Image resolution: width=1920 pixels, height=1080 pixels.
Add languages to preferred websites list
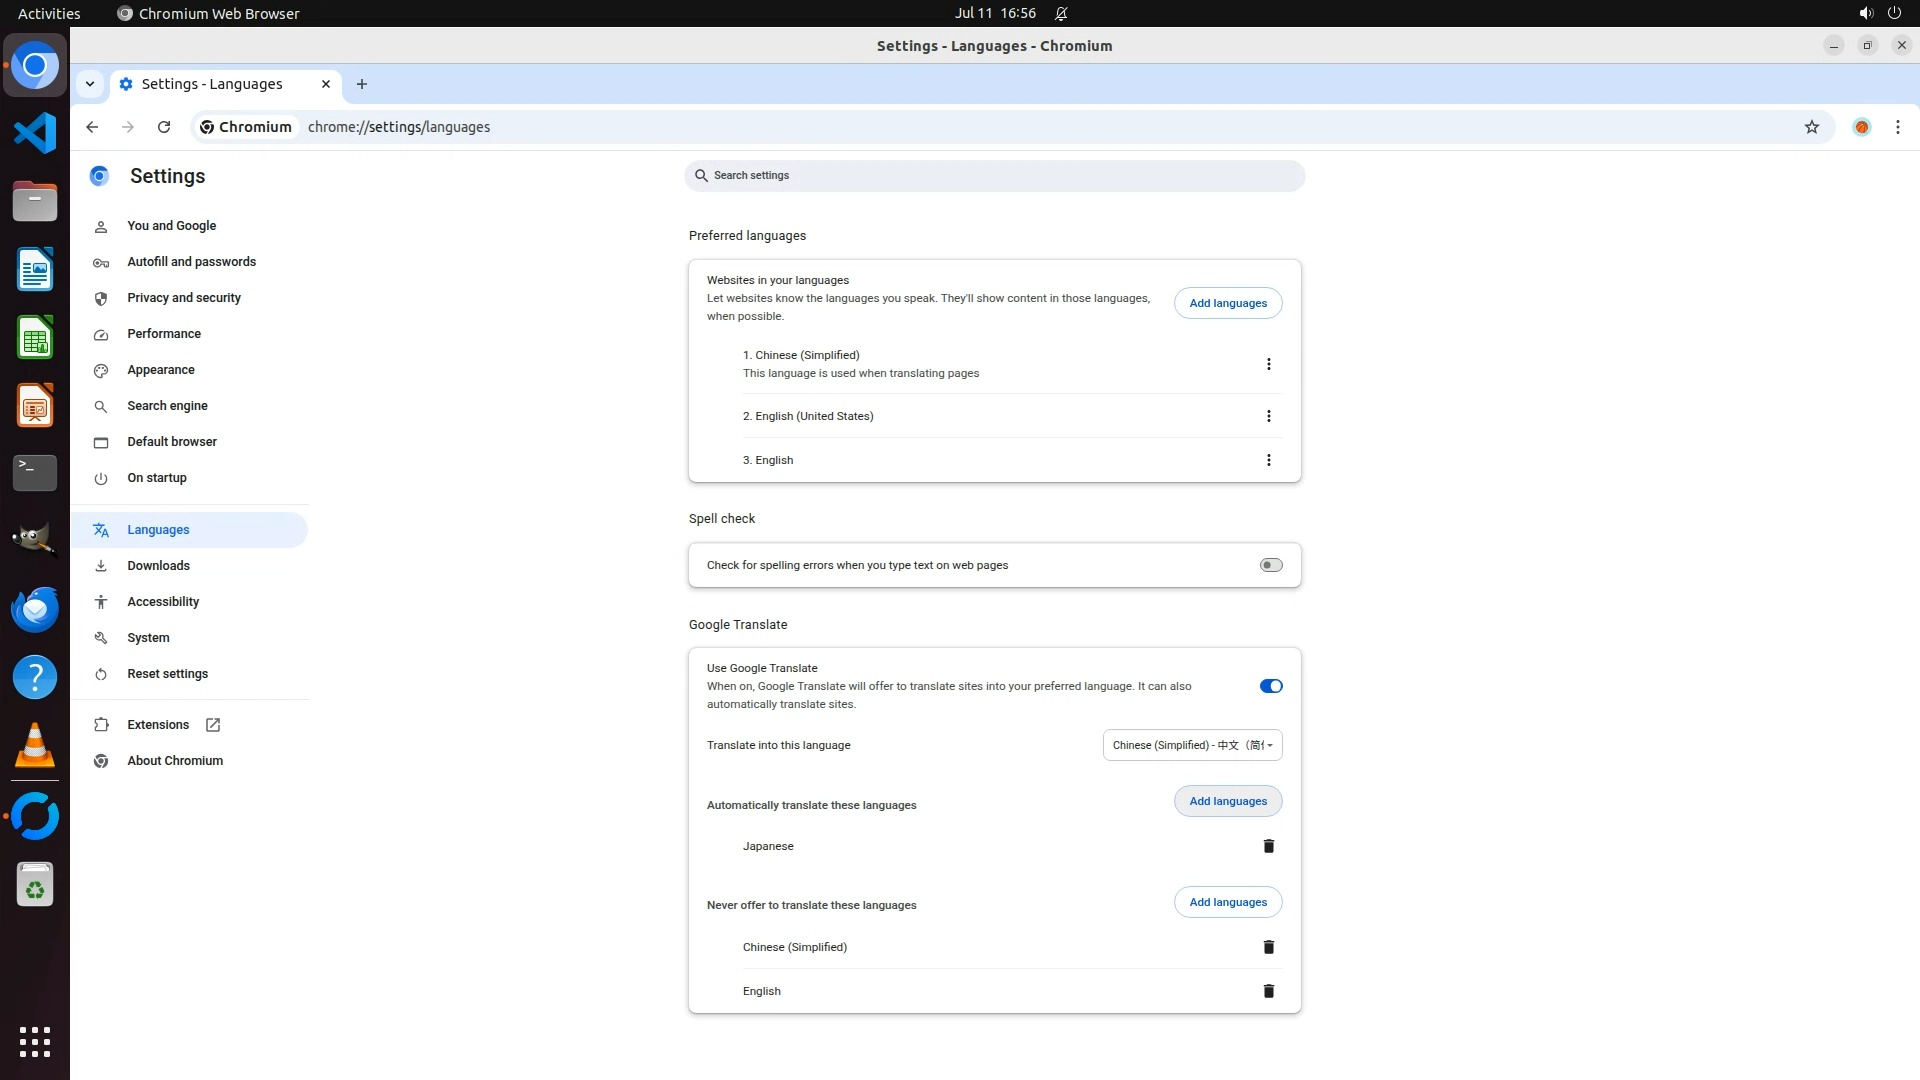pos(1227,303)
